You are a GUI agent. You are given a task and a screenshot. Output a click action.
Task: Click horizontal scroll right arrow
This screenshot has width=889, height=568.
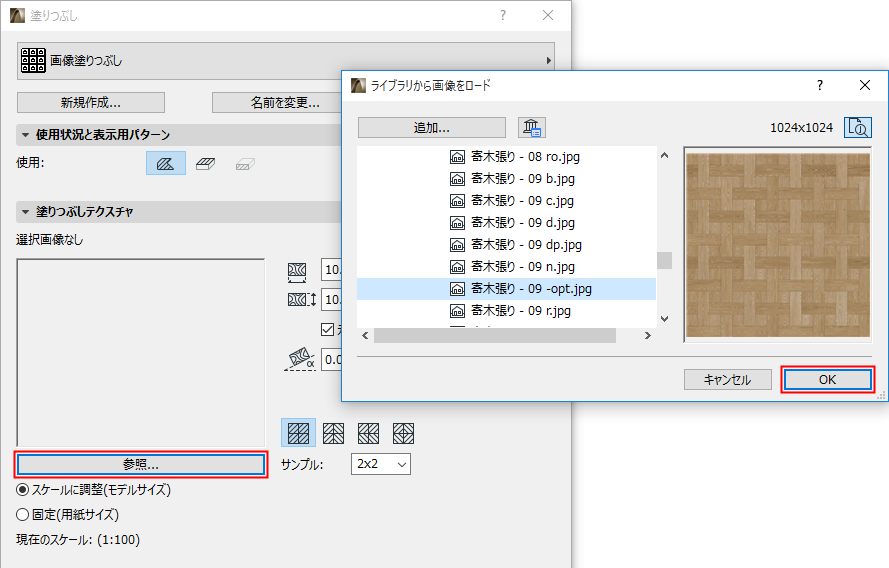pyautogui.click(x=647, y=336)
